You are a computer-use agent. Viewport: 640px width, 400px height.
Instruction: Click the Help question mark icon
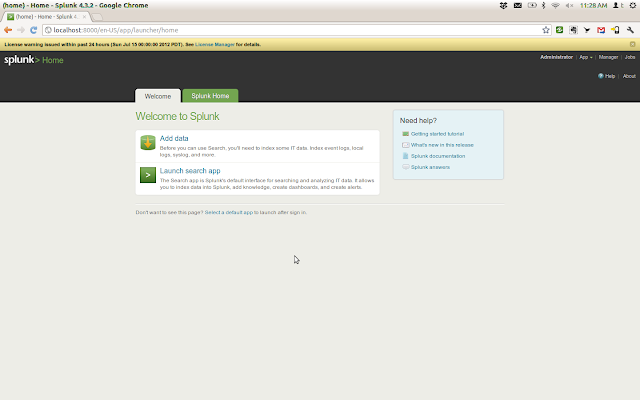(x=600, y=76)
